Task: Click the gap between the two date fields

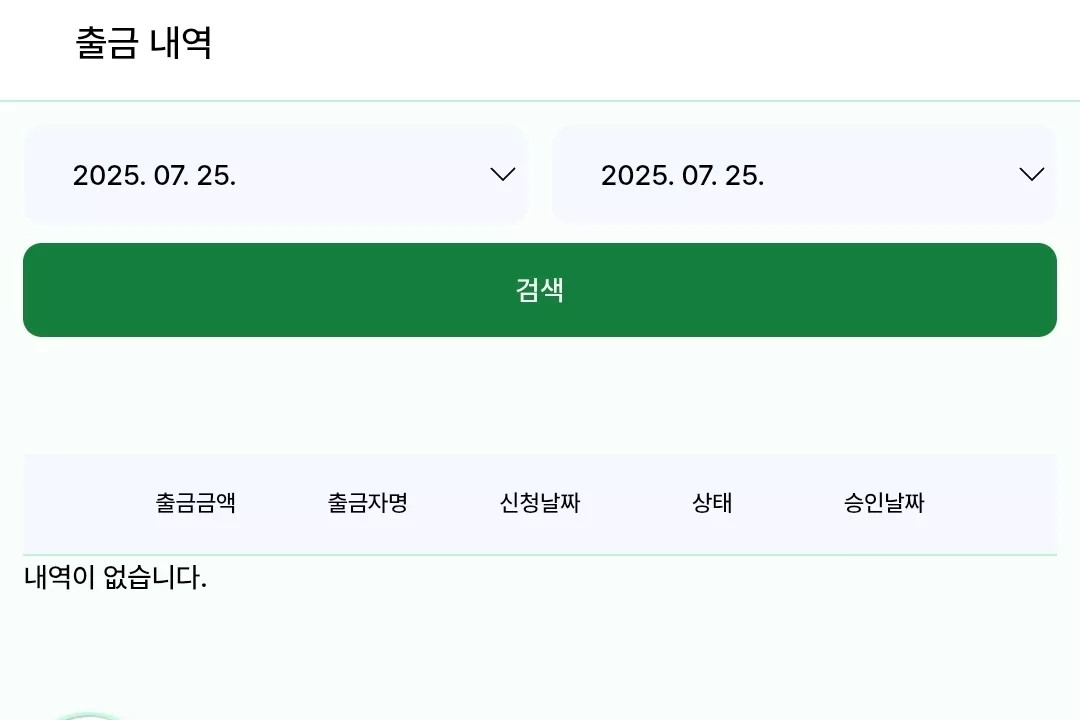Action: pos(540,174)
